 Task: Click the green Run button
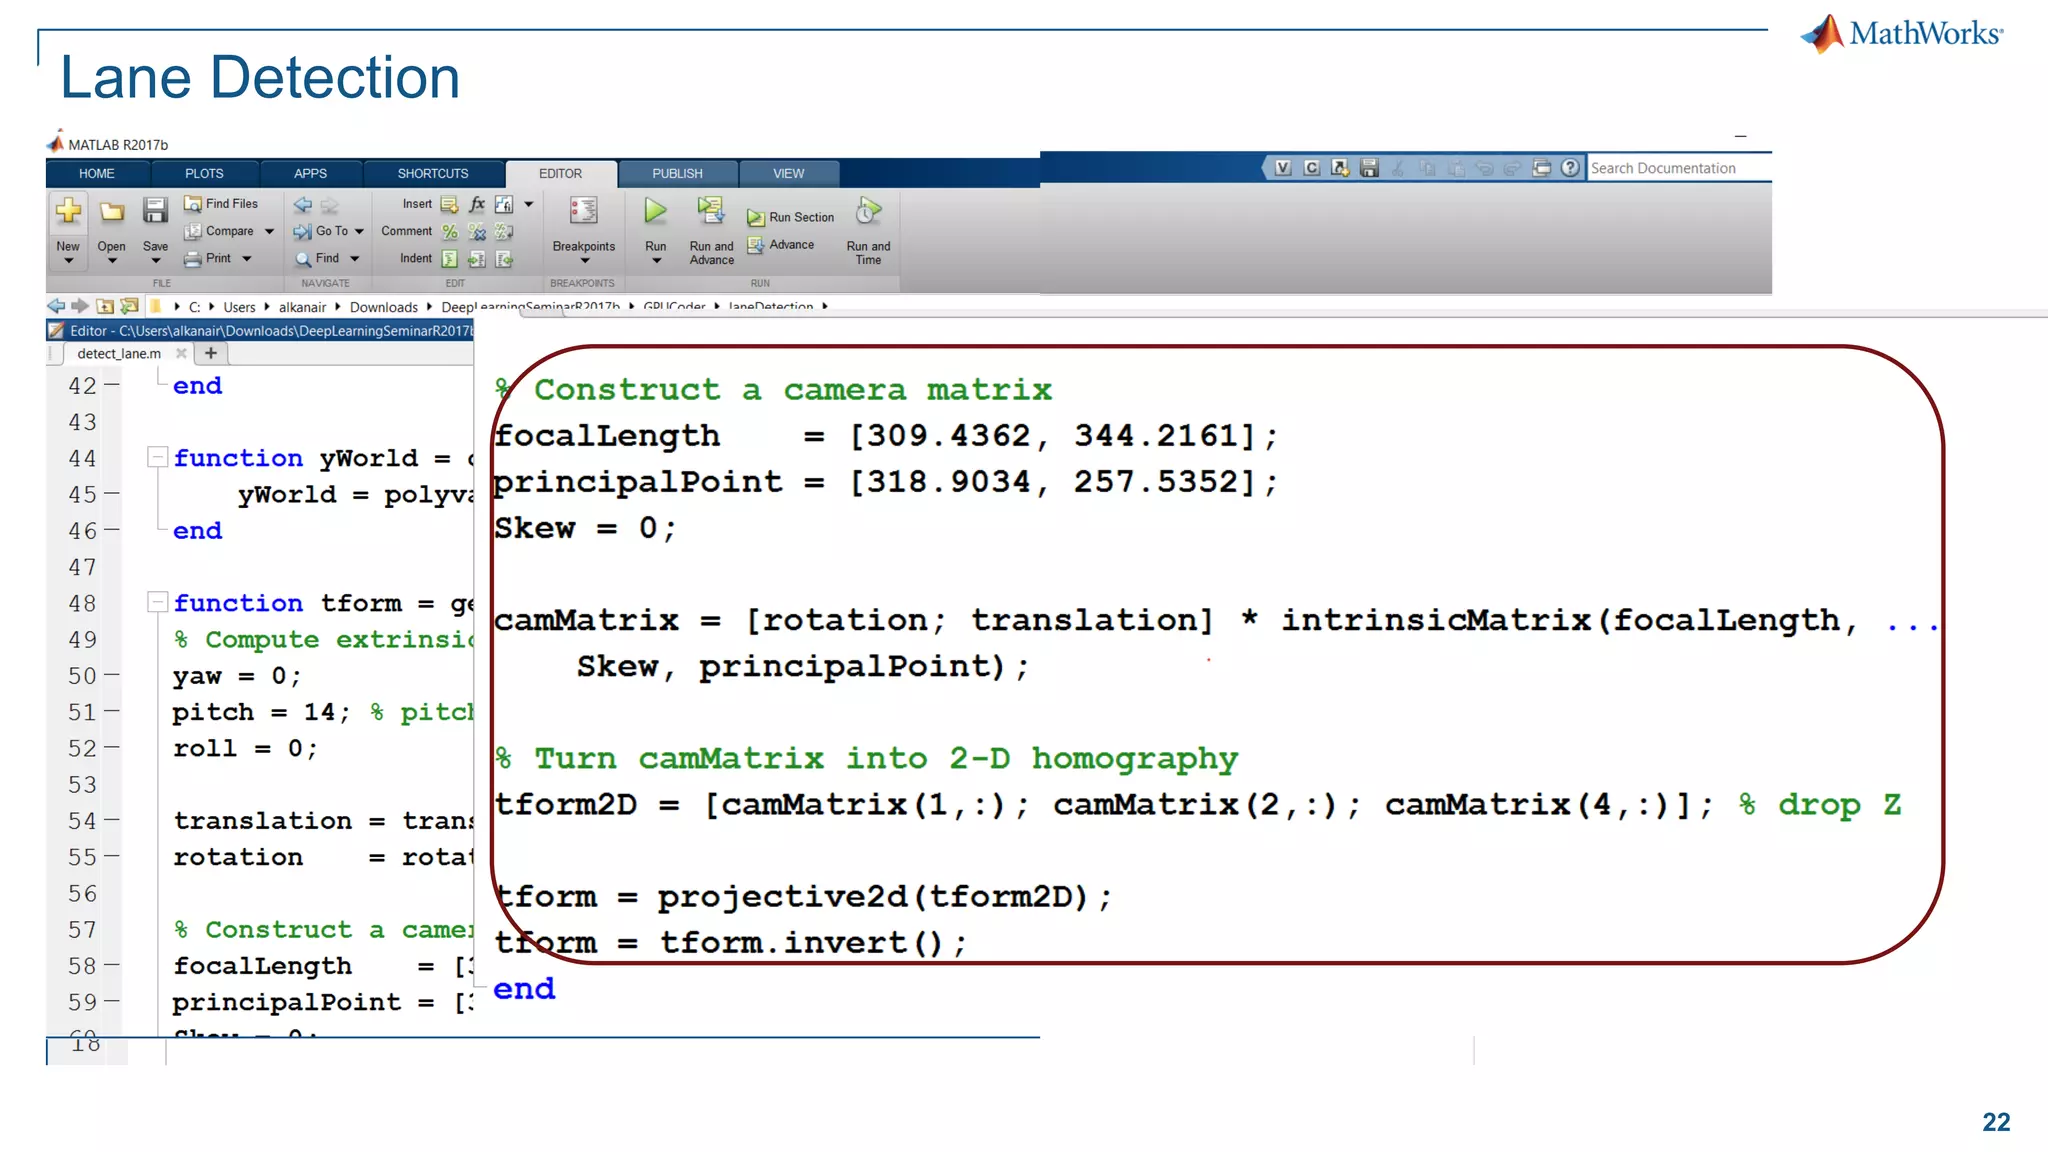click(x=655, y=211)
